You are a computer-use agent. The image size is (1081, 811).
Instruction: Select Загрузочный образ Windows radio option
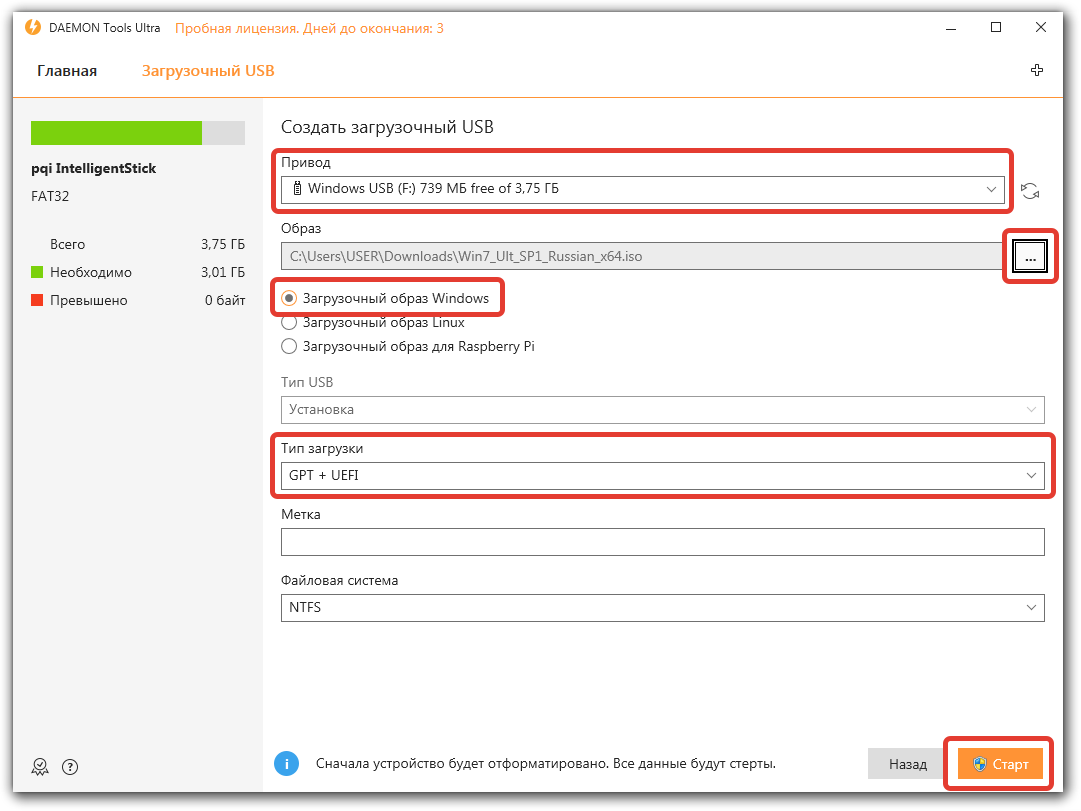(x=289, y=298)
